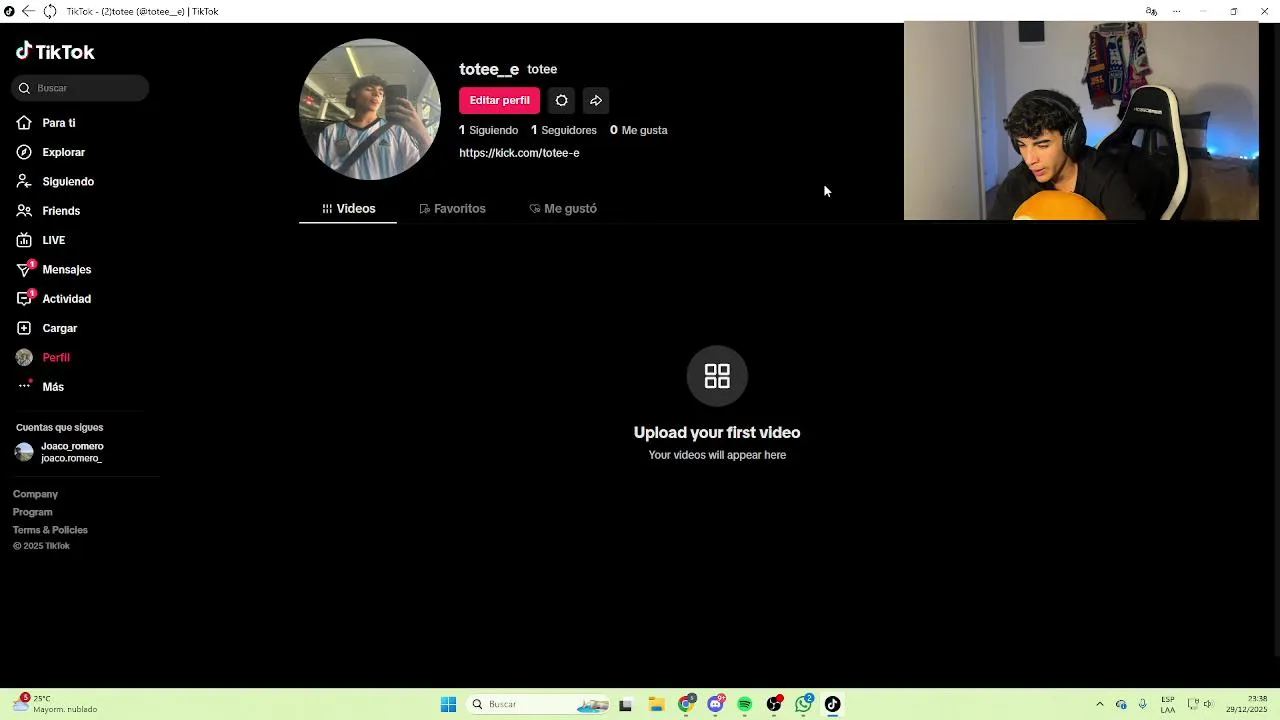Click the profile username totee_e heading

[489, 69]
